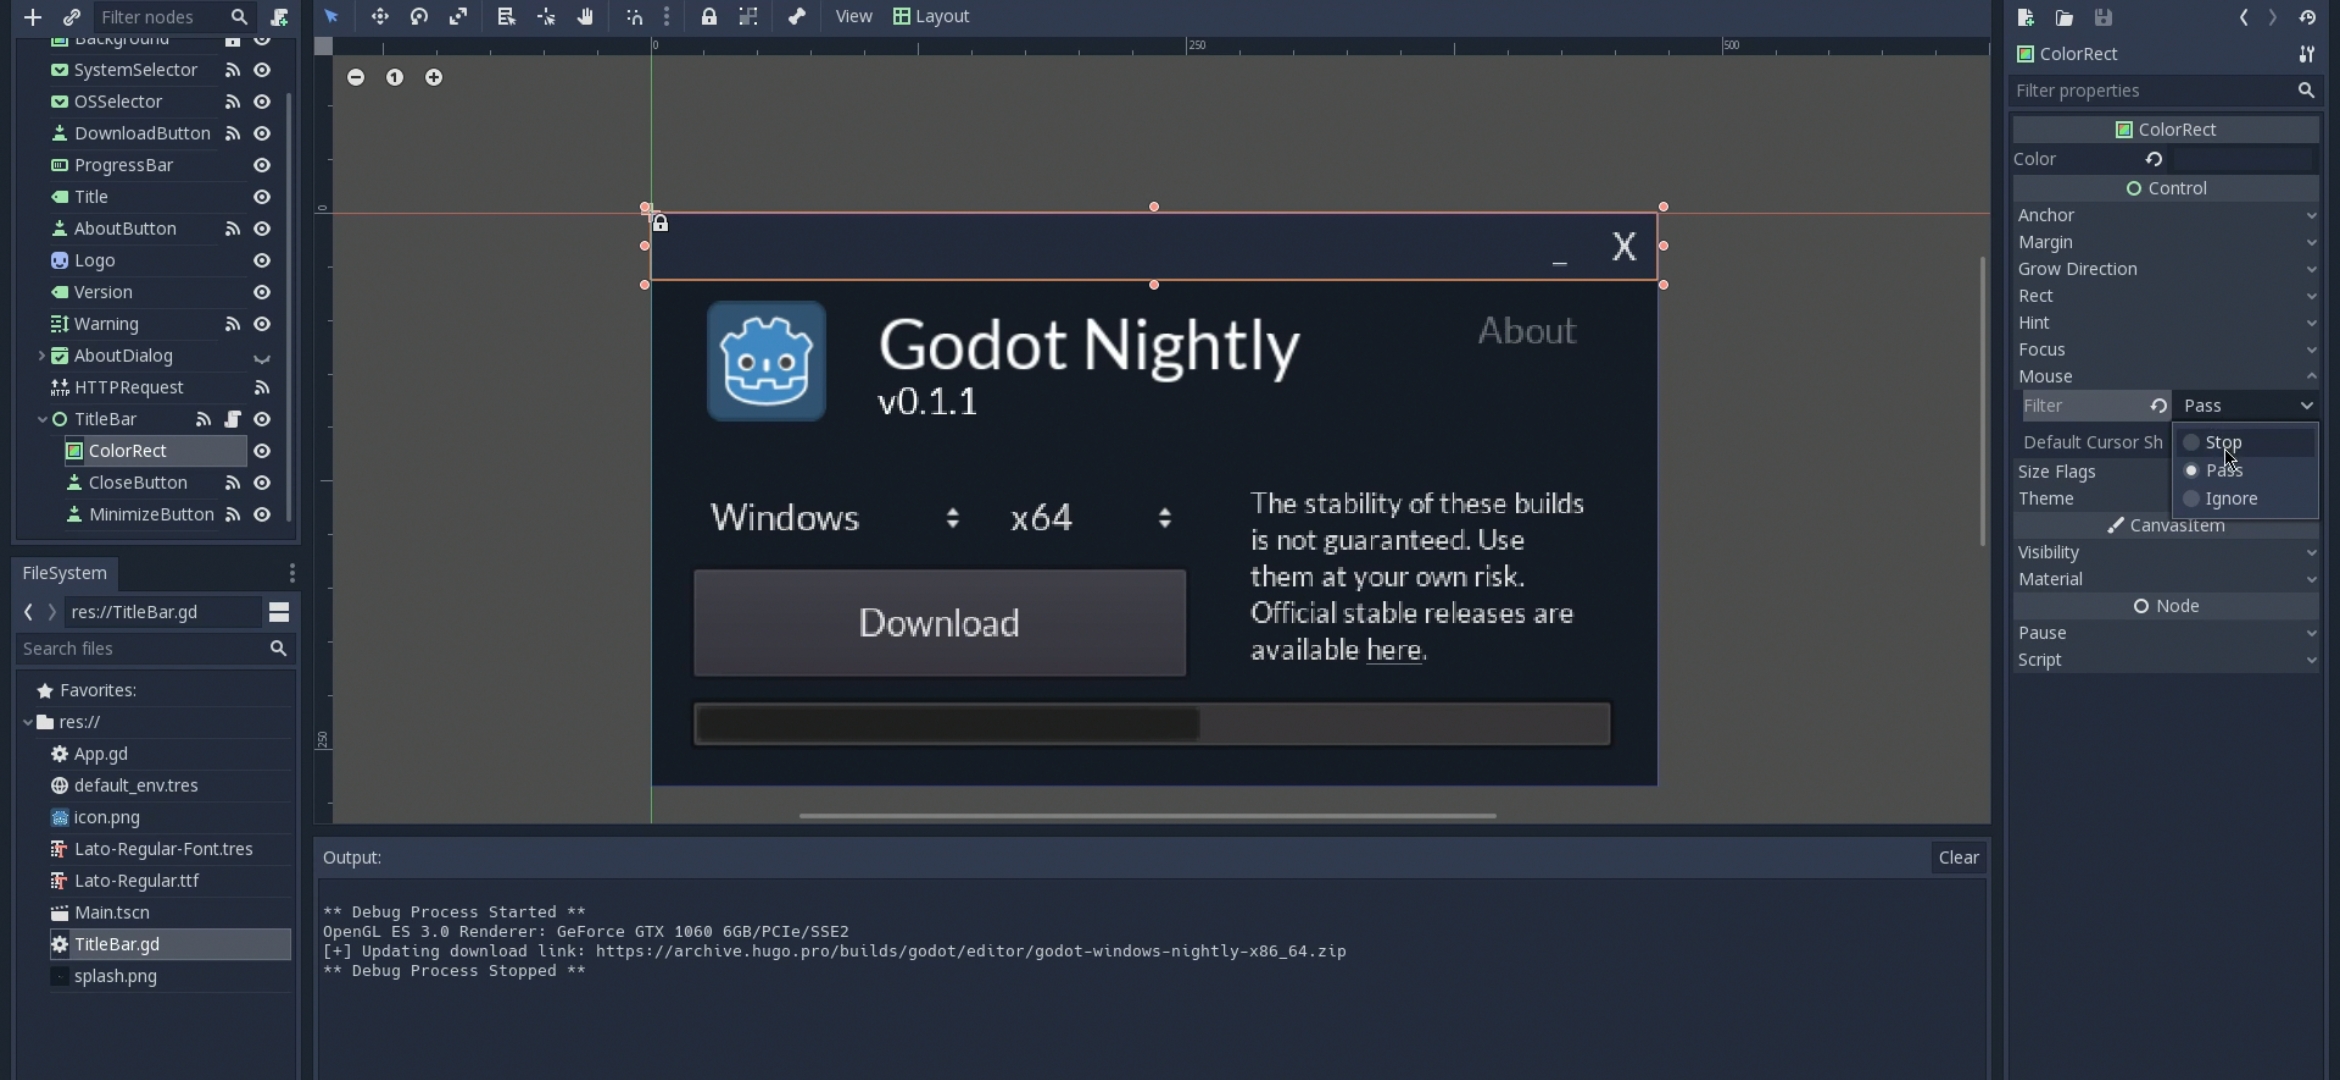Click the add new node plus icon

(x=32, y=16)
